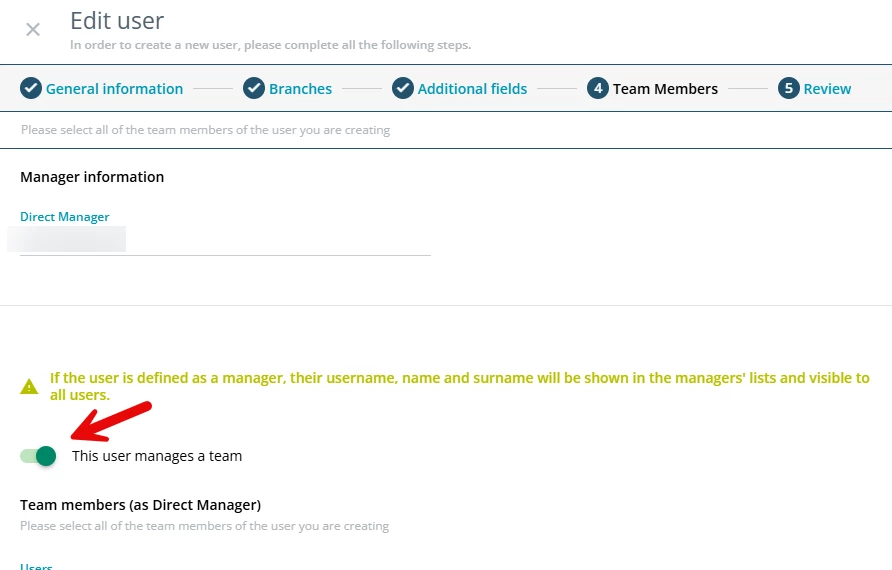The width and height of the screenshot is (892, 570).
Task: Click the General information checkmark icon
Action: coord(31,88)
